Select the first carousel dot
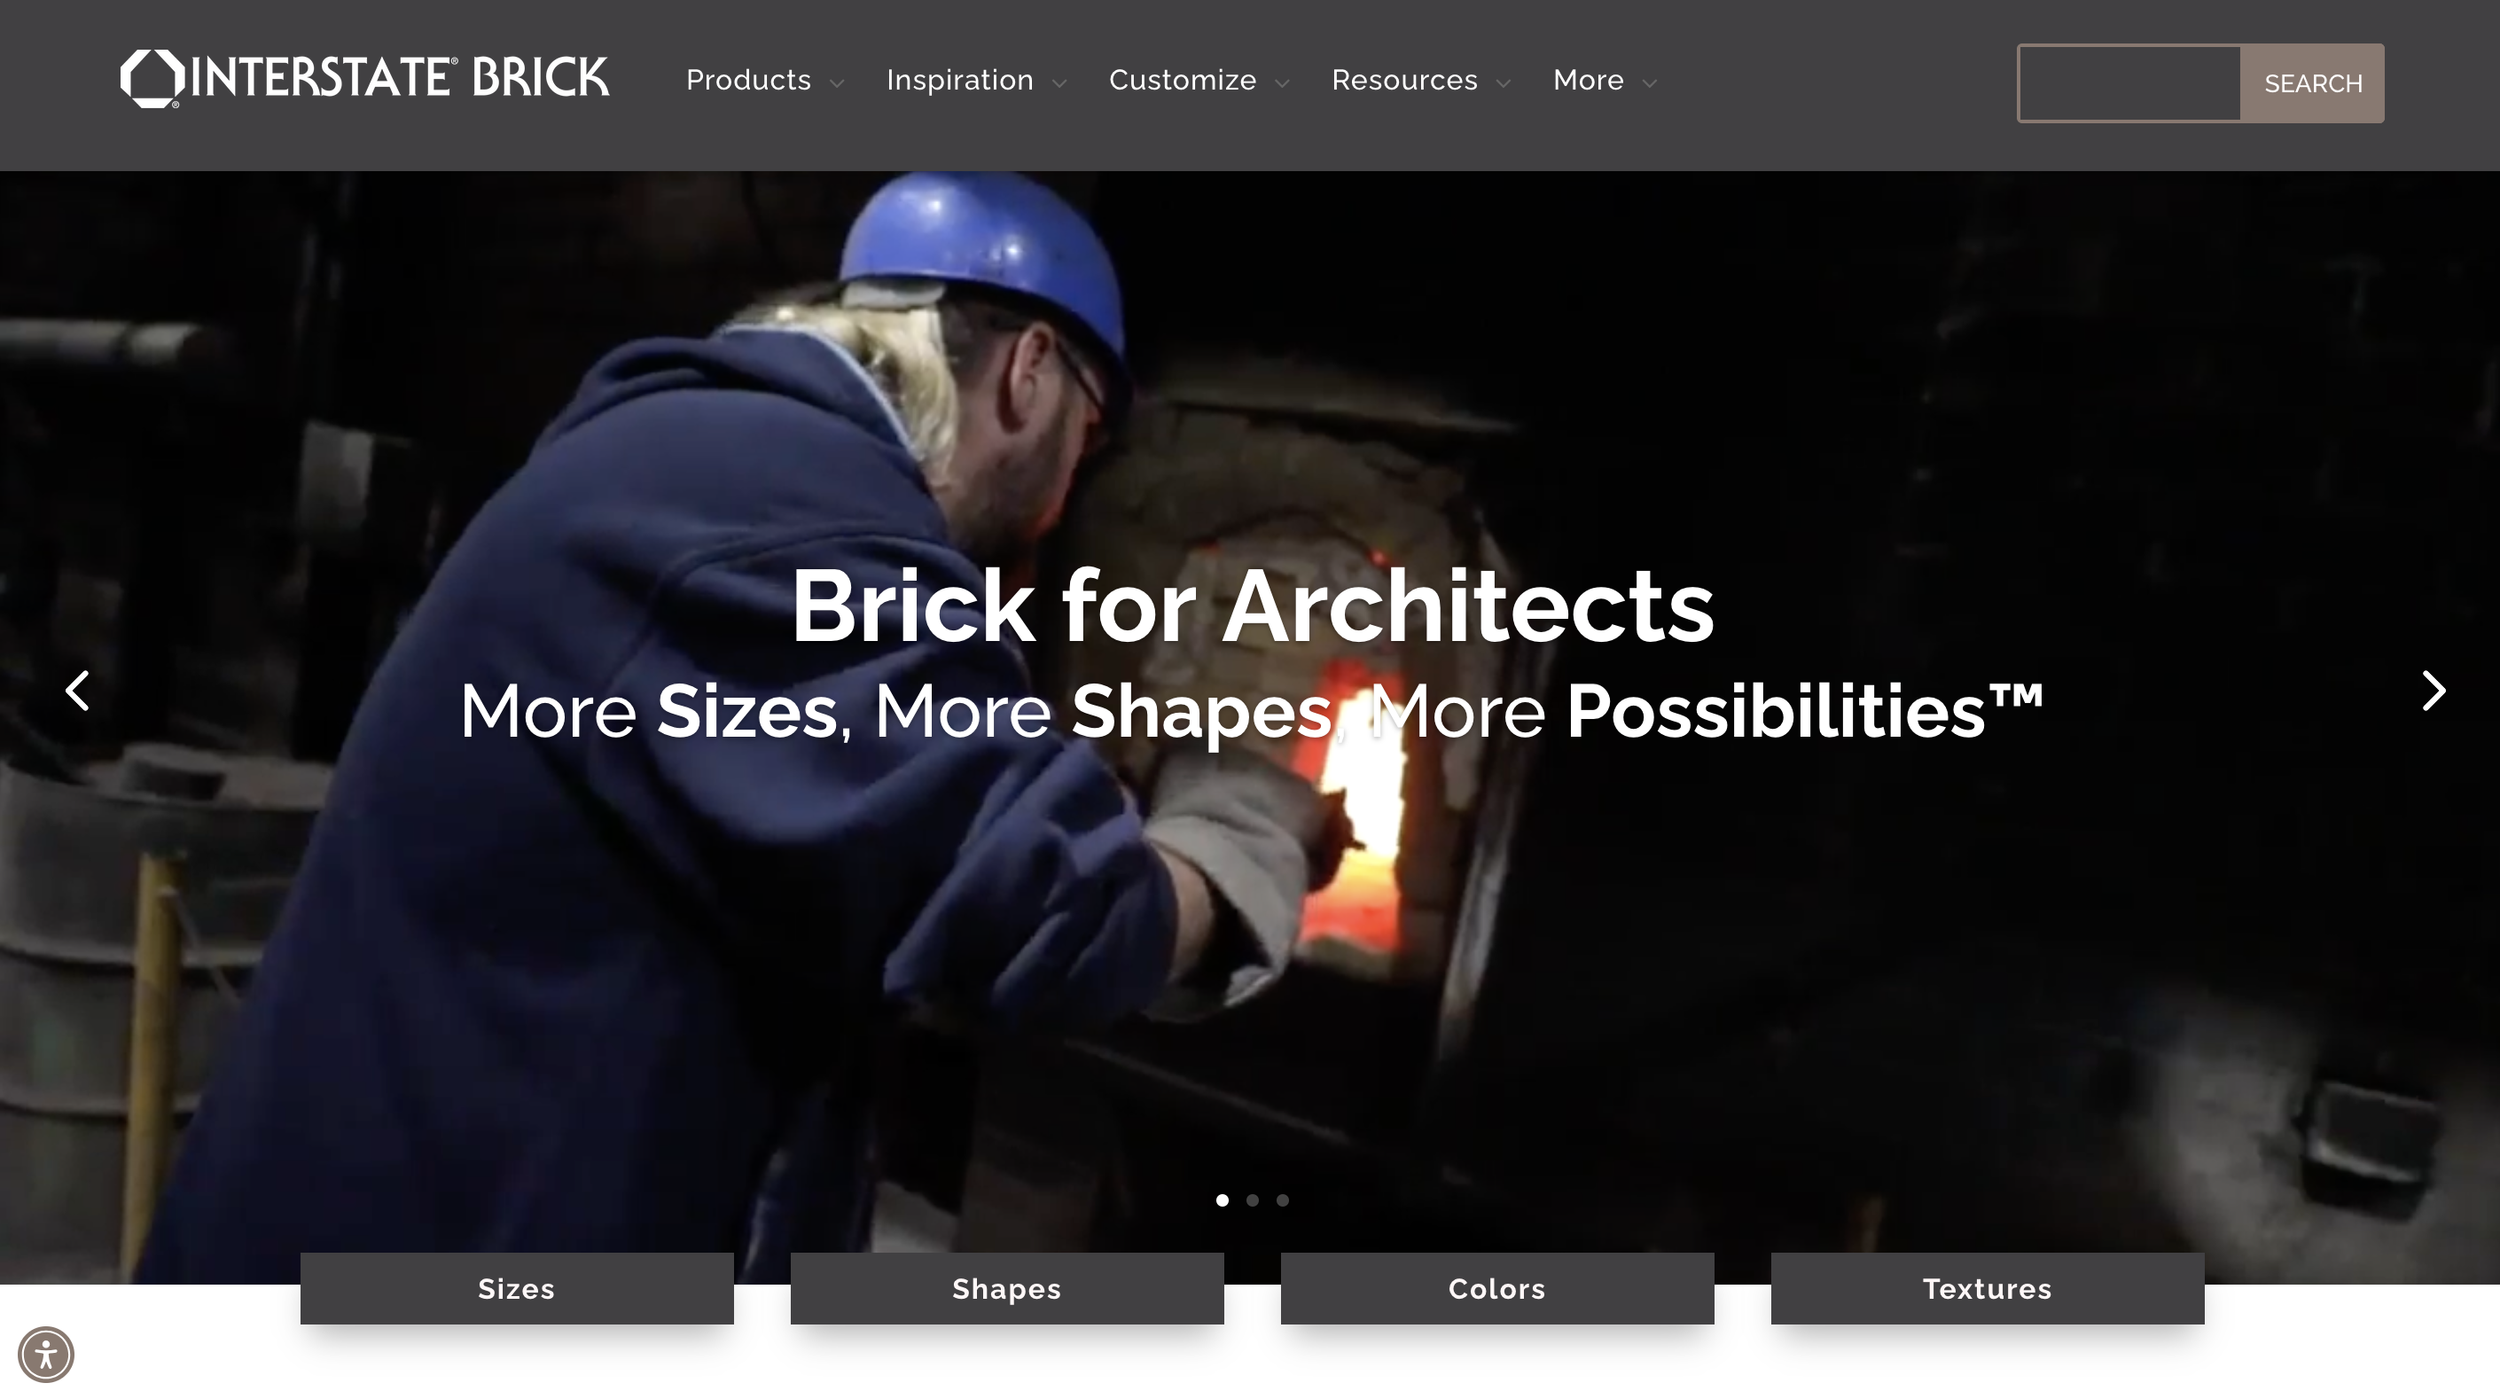 1222,1200
